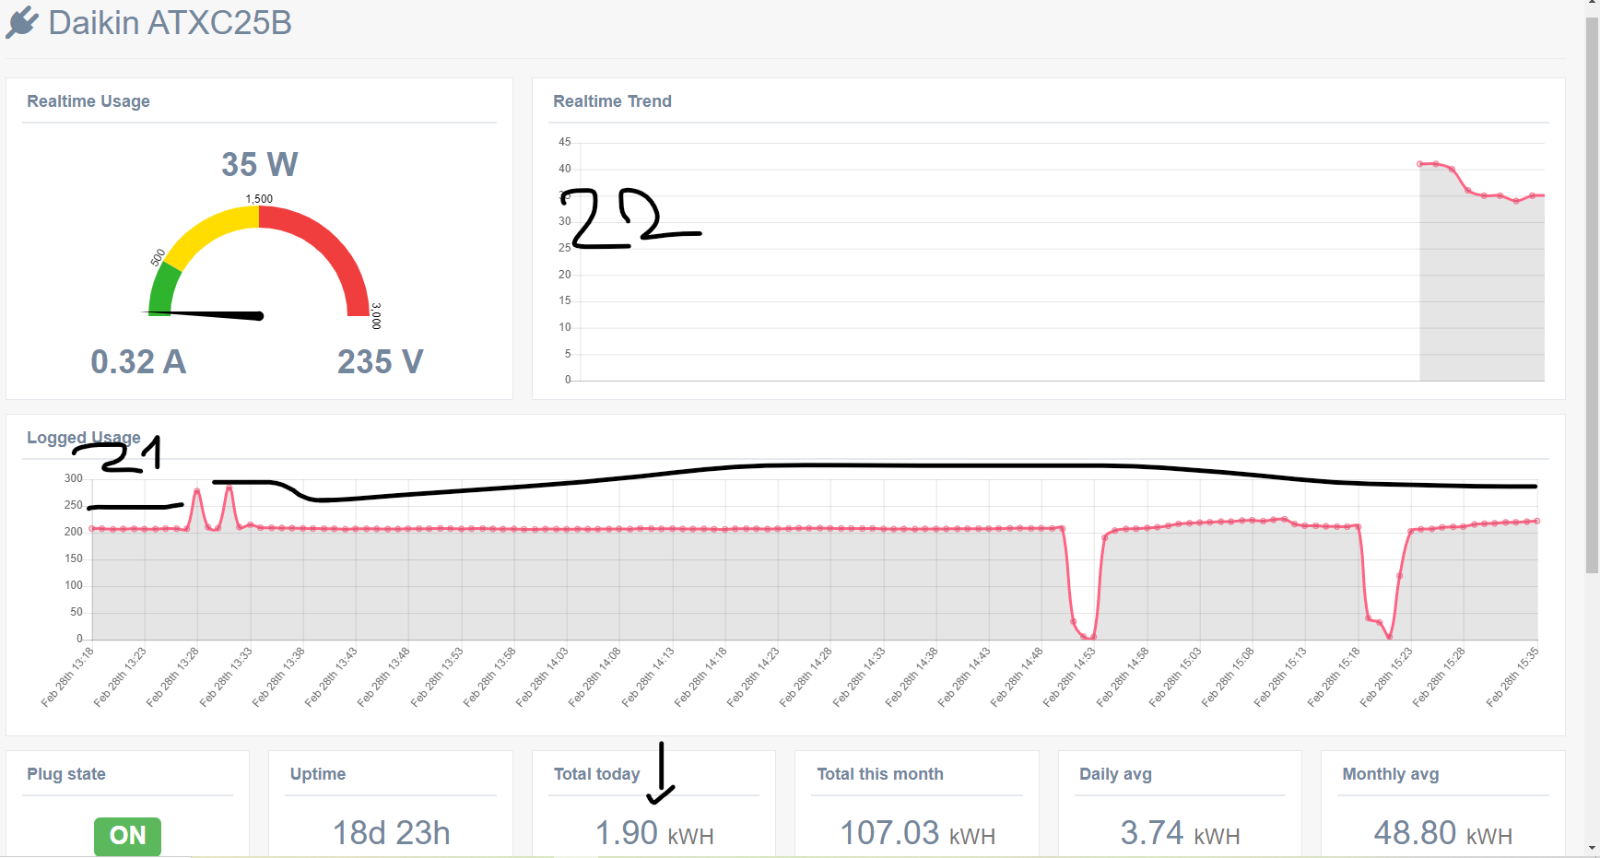
Task: Click the 0.32 A current reading
Action: [x=138, y=362]
